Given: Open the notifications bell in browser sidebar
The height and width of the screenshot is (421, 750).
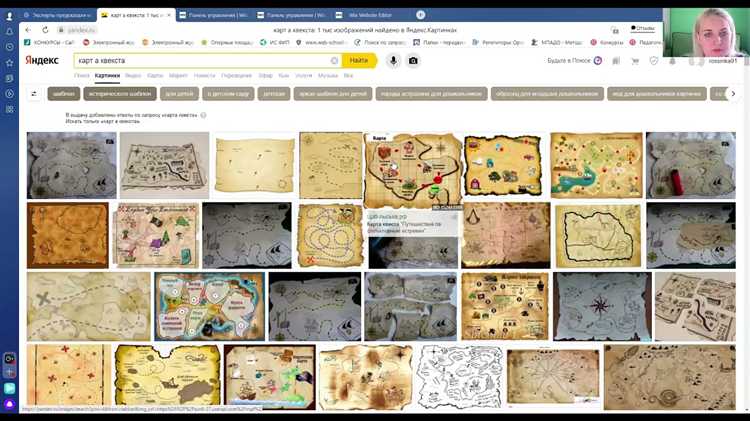Looking at the screenshot, I should 9,32.
